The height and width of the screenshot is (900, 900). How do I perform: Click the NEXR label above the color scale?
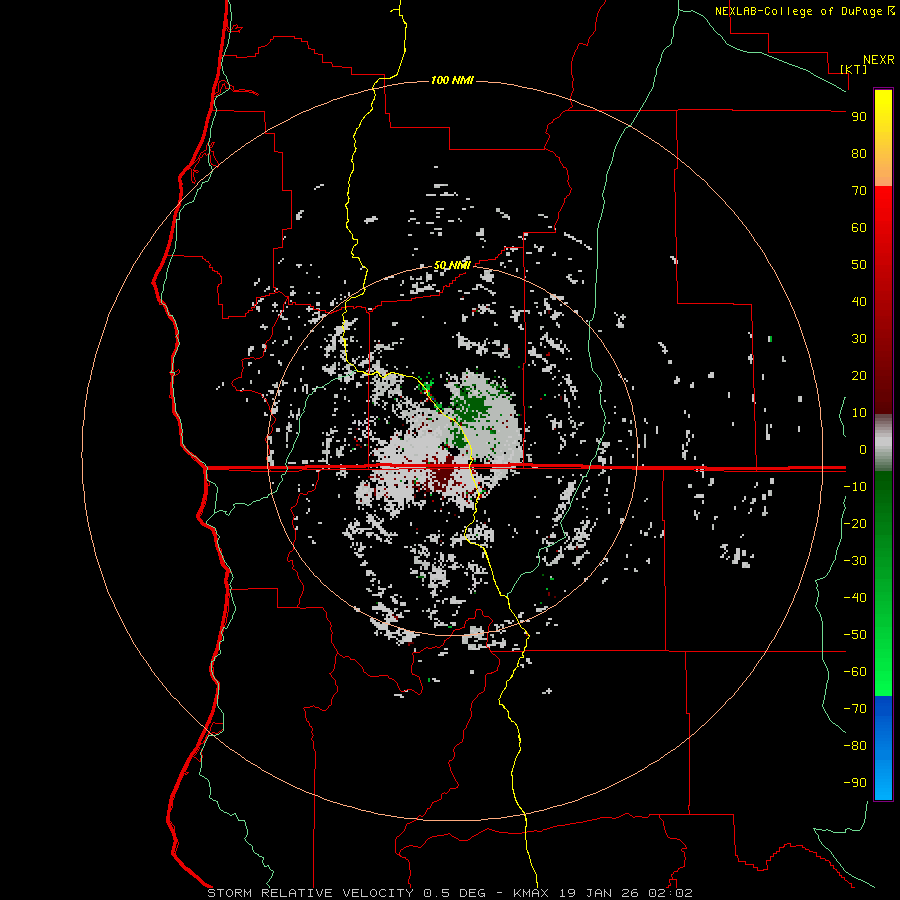coord(879,60)
